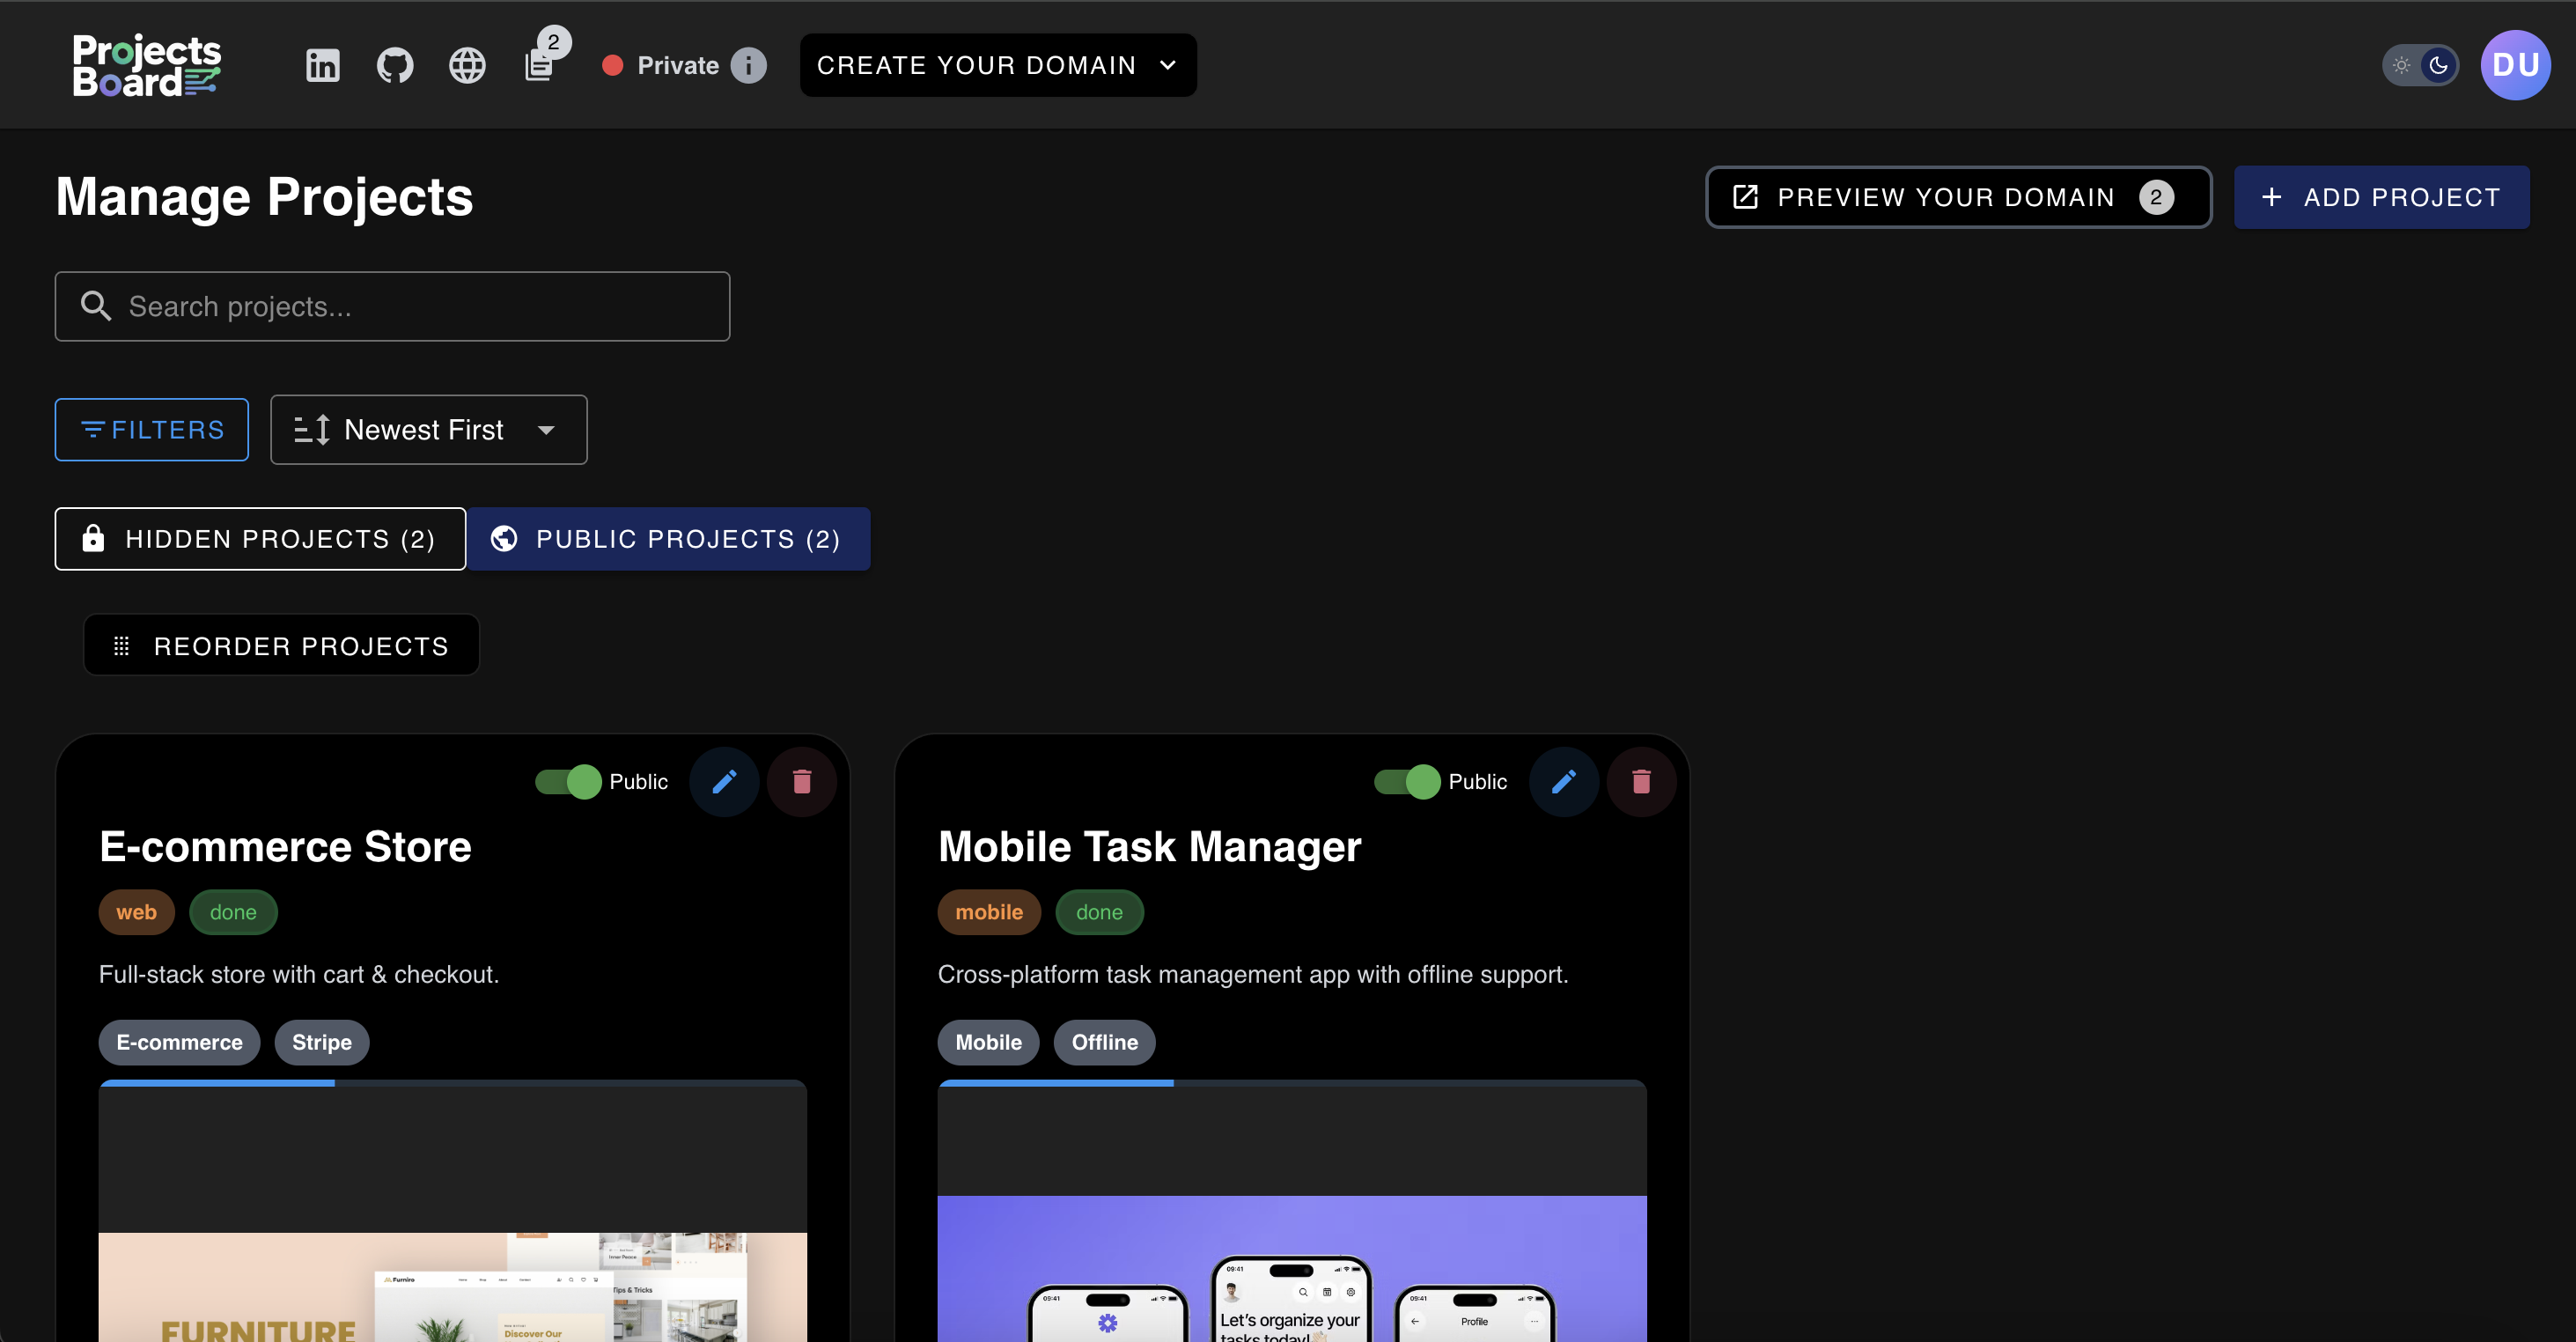Edit the E-commerce Store project

[x=724, y=781]
